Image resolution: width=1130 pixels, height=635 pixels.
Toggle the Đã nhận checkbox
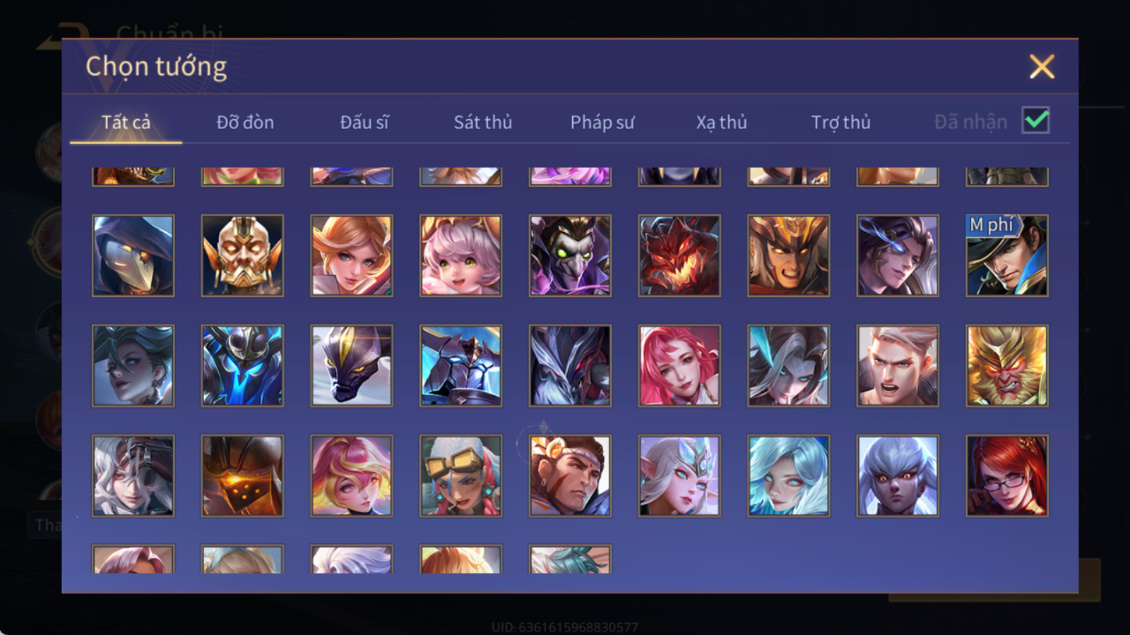(1036, 120)
